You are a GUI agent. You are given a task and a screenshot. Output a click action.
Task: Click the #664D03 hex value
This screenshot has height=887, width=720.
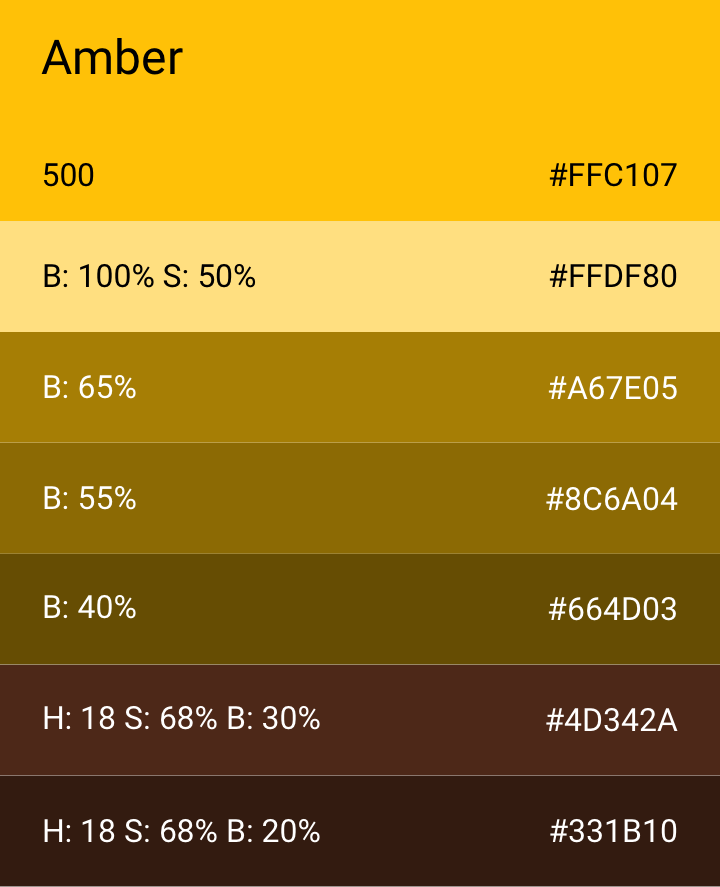[613, 609]
